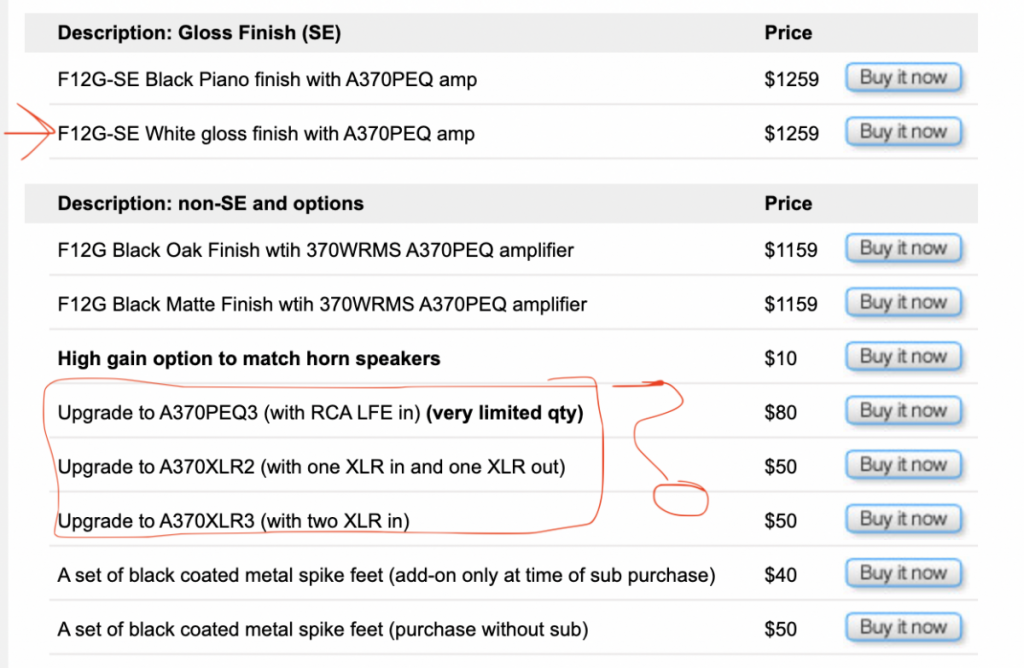Buy the A370XLR3 two XLR in upgrade
This screenshot has height=668, width=1024.
click(x=903, y=520)
